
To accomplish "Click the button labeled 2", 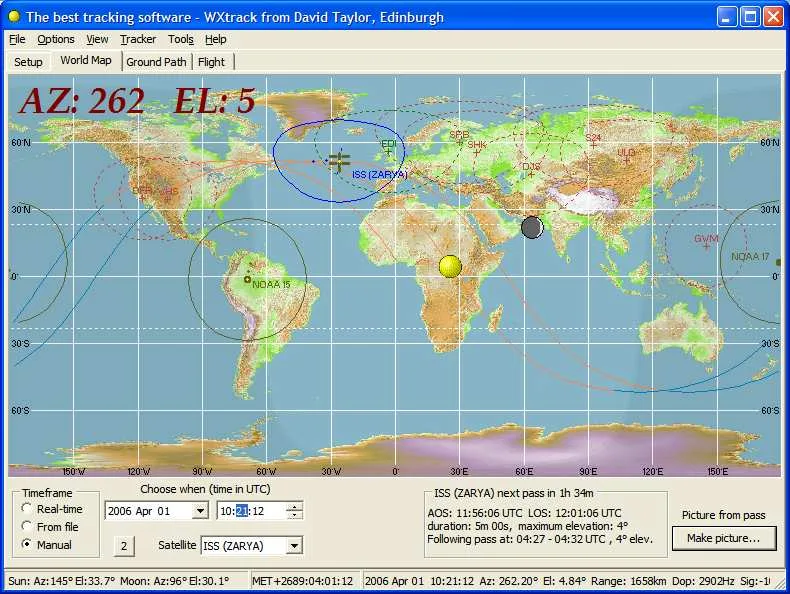I will (124, 546).
